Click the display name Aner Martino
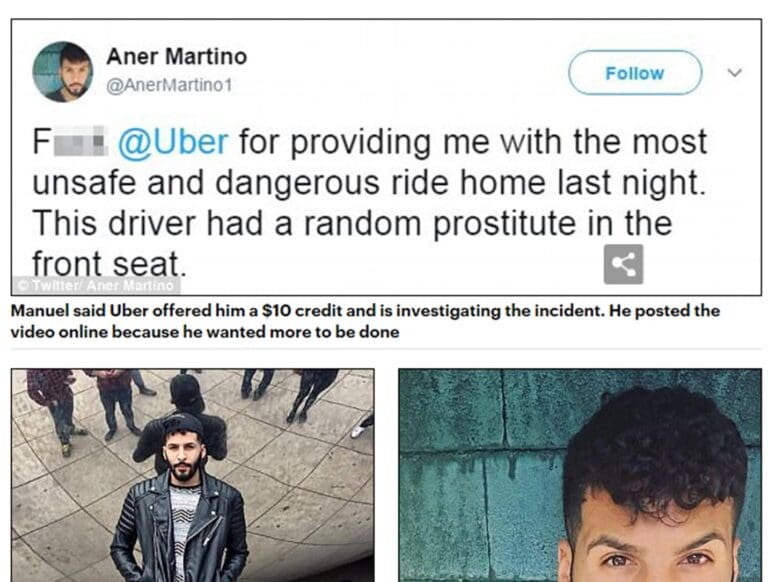The width and height of the screenshot is (768, 582). [x=177, y=56]
